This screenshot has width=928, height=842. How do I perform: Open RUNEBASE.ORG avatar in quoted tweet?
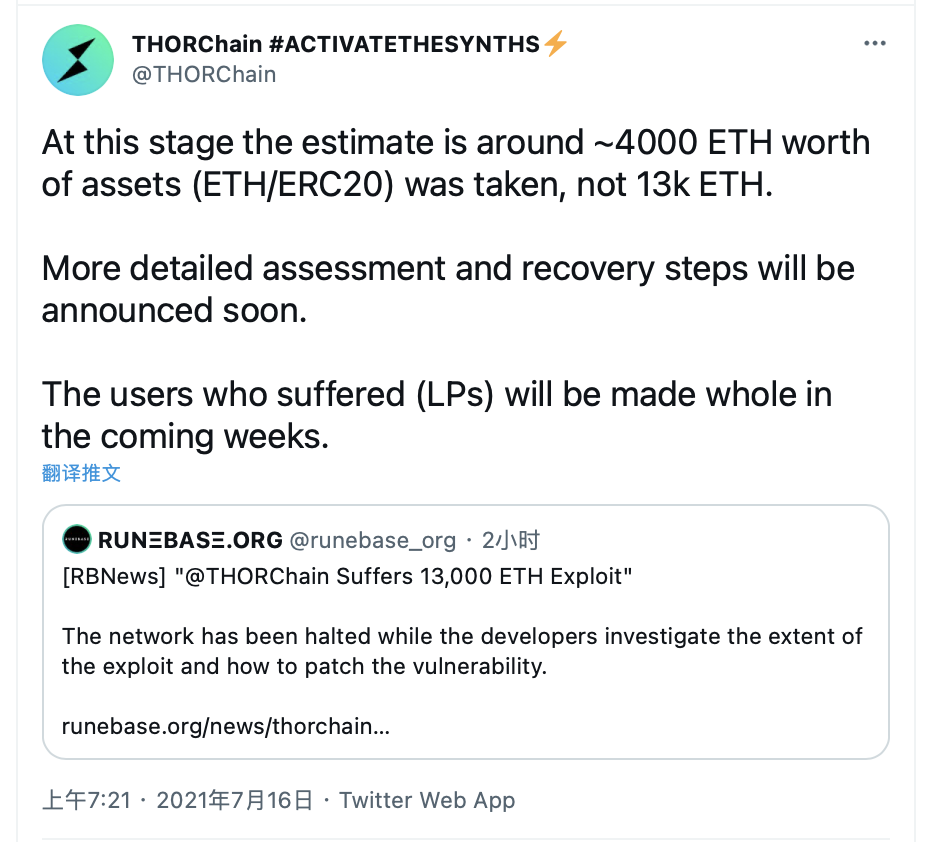[76, 539]
